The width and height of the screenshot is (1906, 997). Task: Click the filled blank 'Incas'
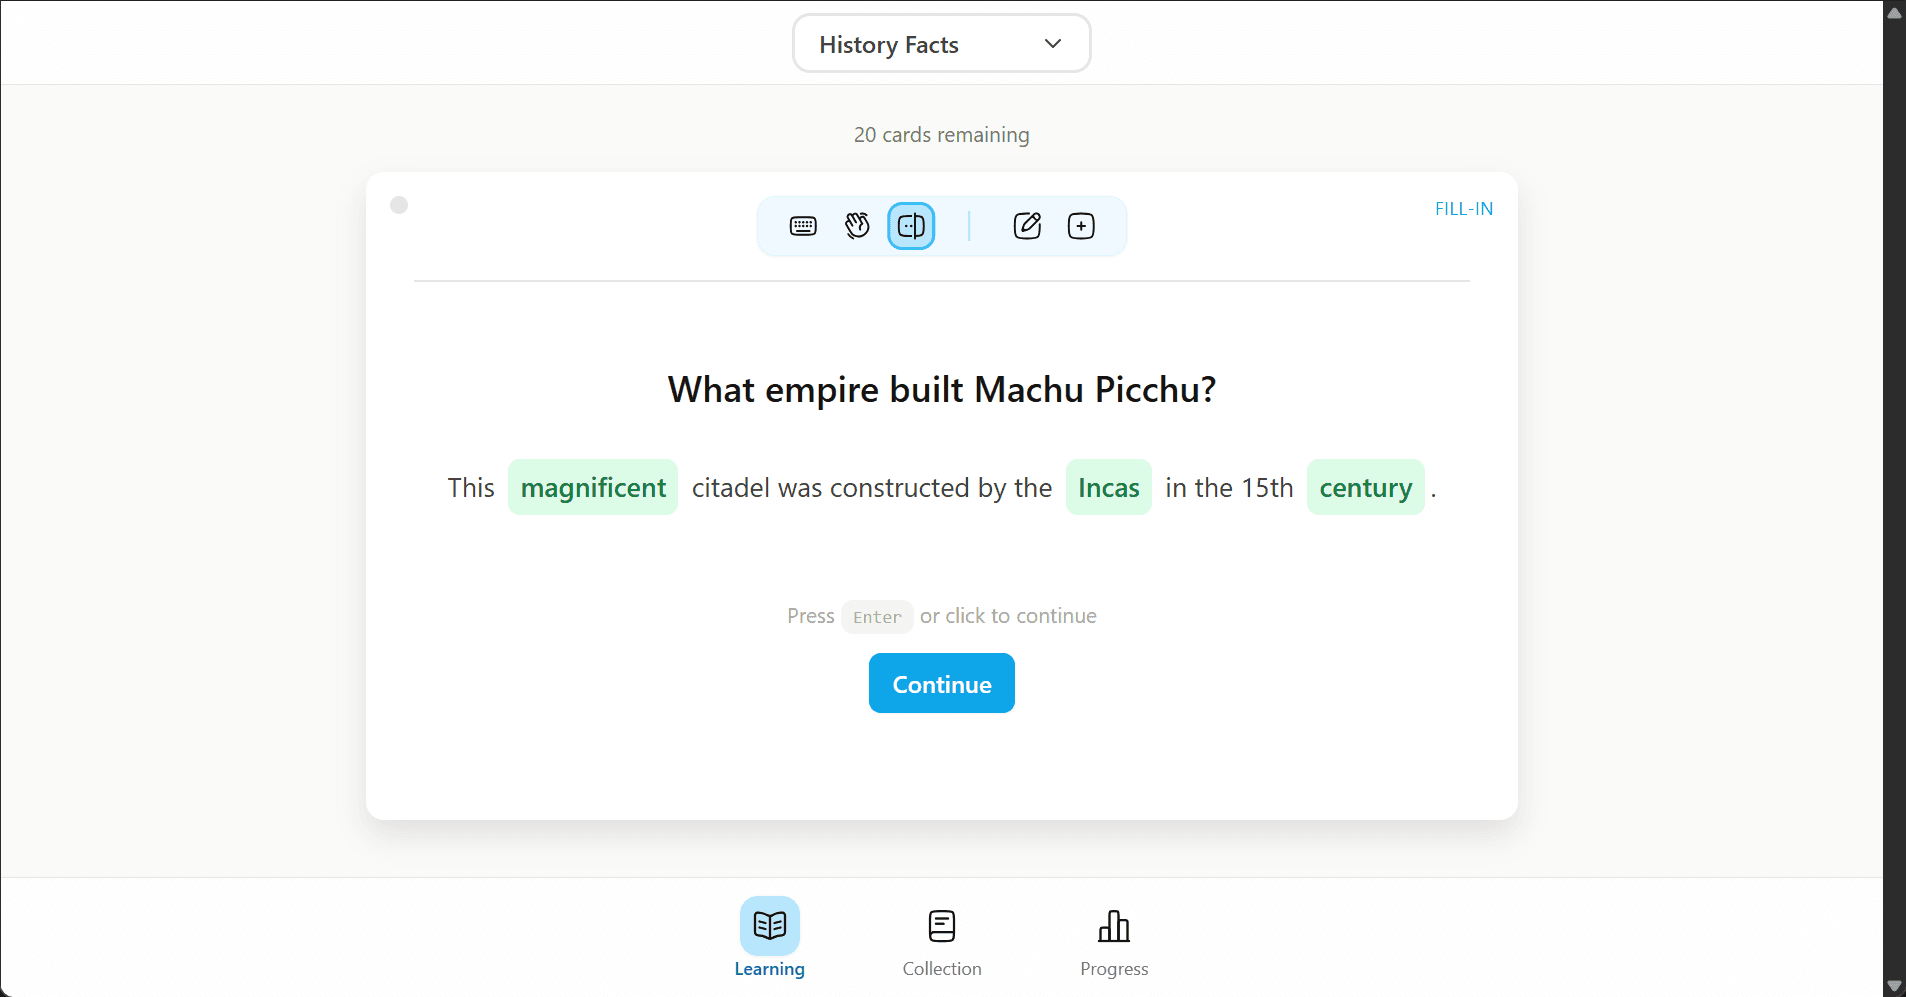point(1108,488)
